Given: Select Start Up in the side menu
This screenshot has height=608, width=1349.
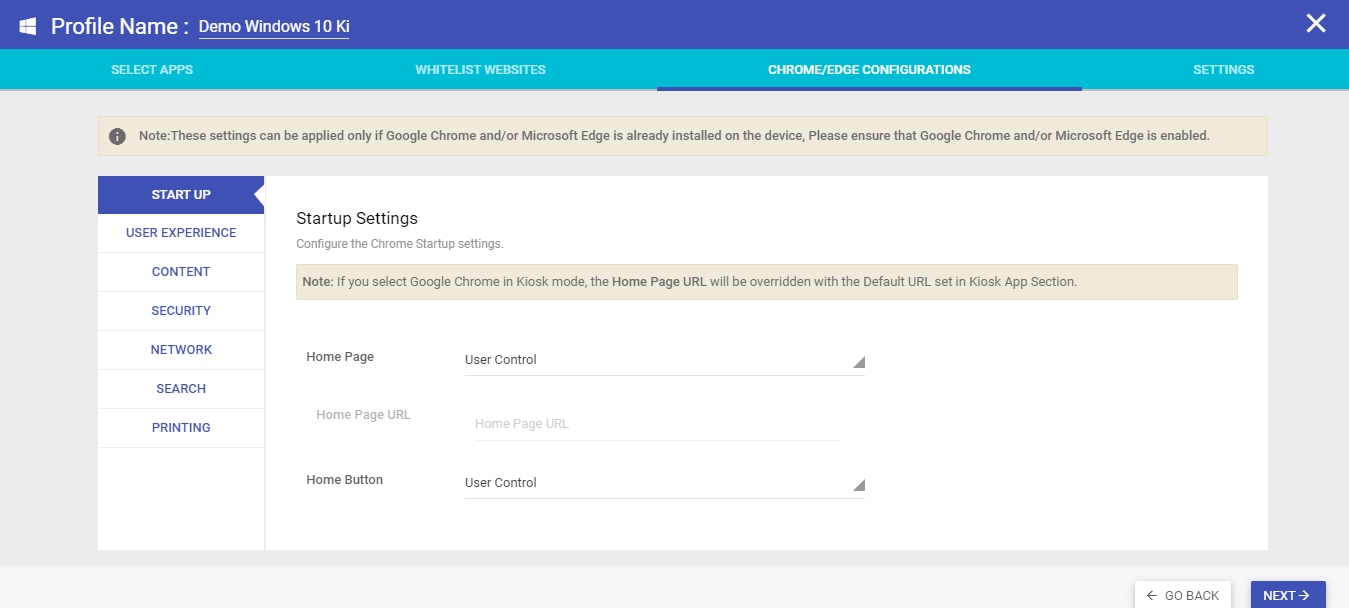Looking at the screenshot, I should (x=181, y=195).
